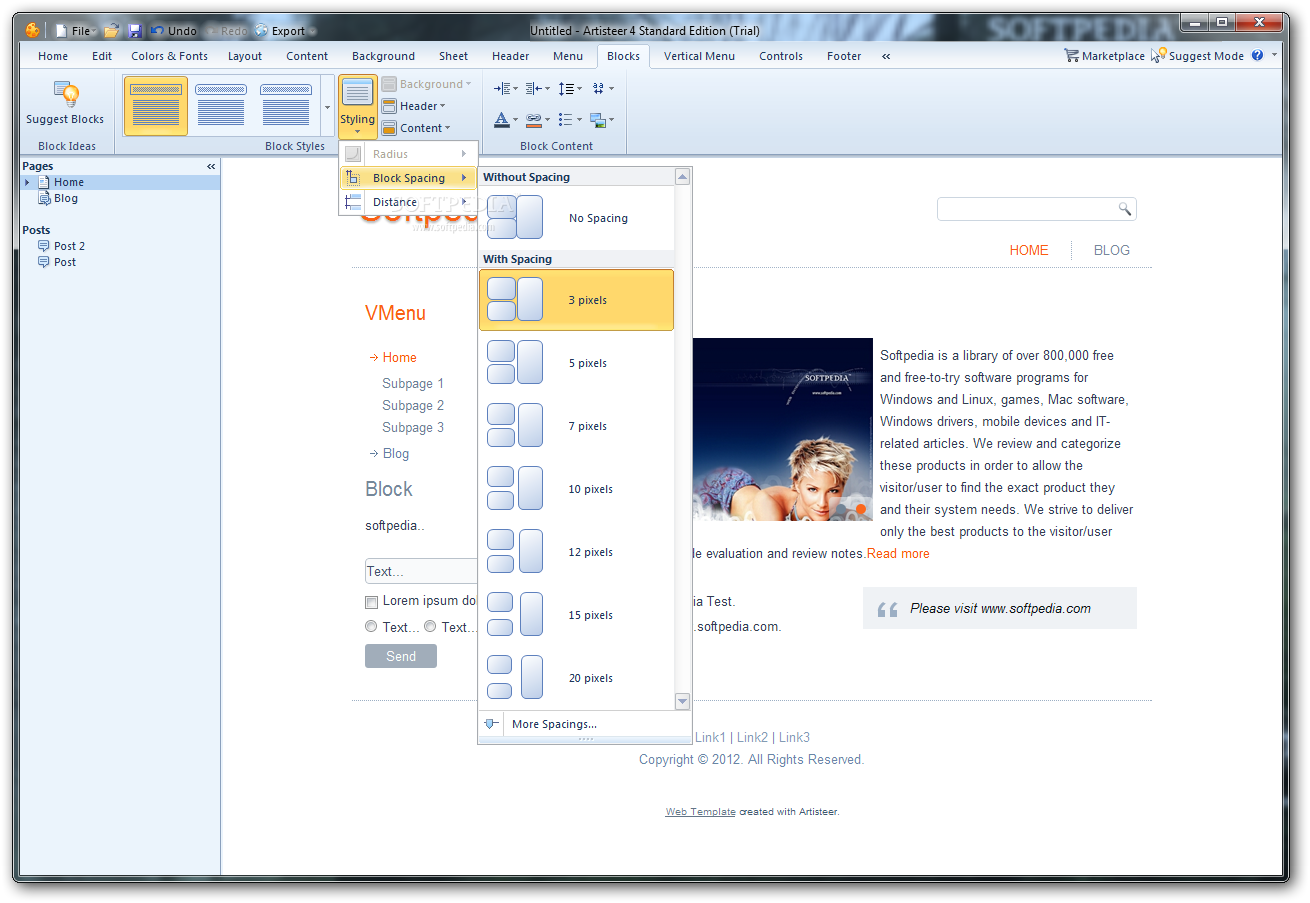Open the Header dropdown in Block Styles
The image size is (1310, 903).
point(413,106)
